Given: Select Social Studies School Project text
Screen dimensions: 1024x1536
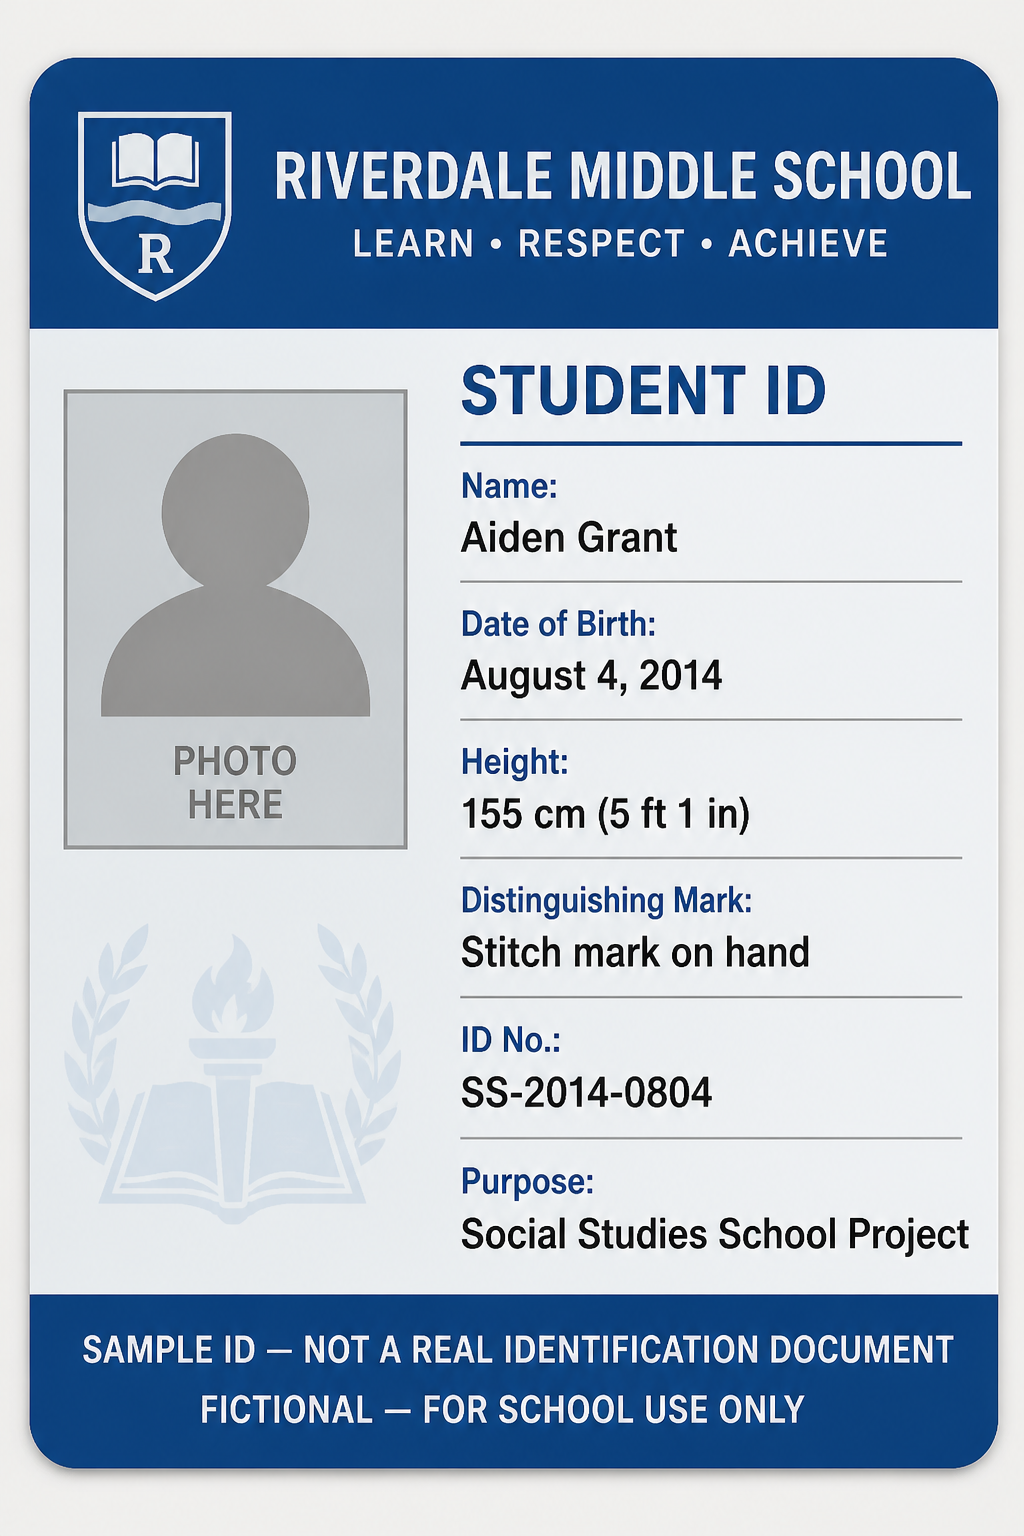Looking at the screenshot, I should (715, 1235).
